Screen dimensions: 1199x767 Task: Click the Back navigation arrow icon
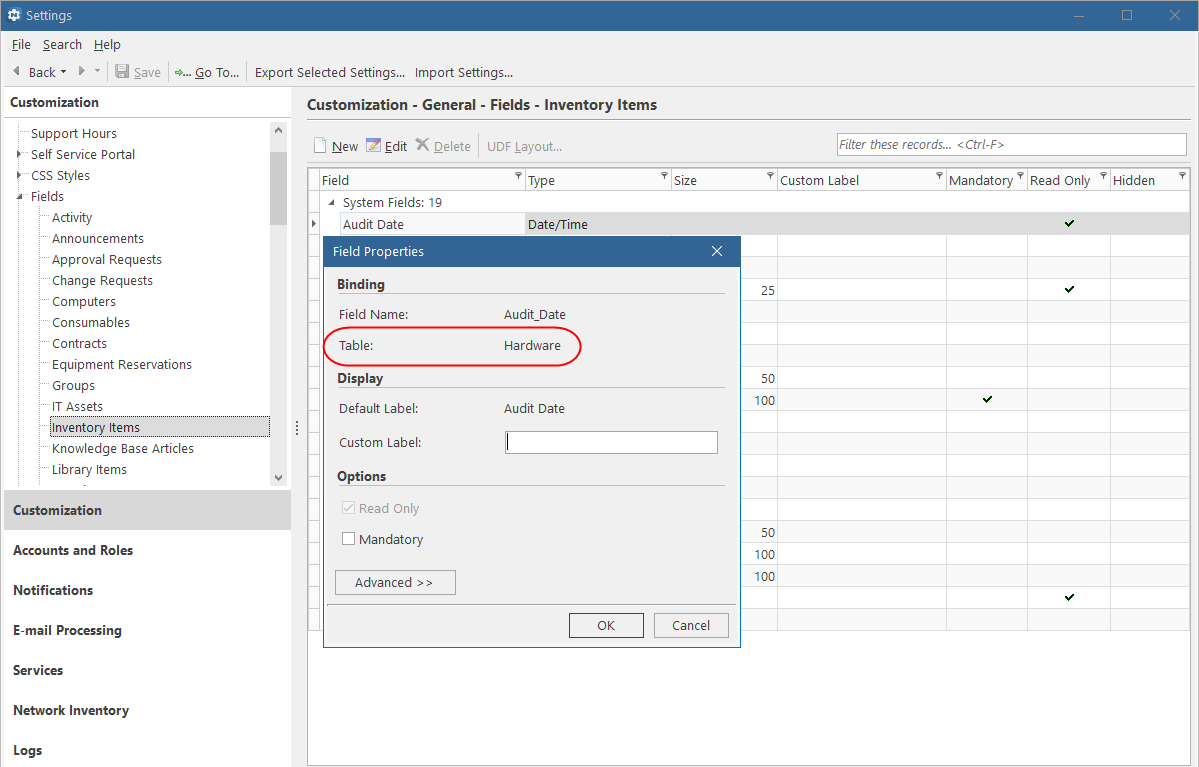pyautogui.click(x=16, y=72)
